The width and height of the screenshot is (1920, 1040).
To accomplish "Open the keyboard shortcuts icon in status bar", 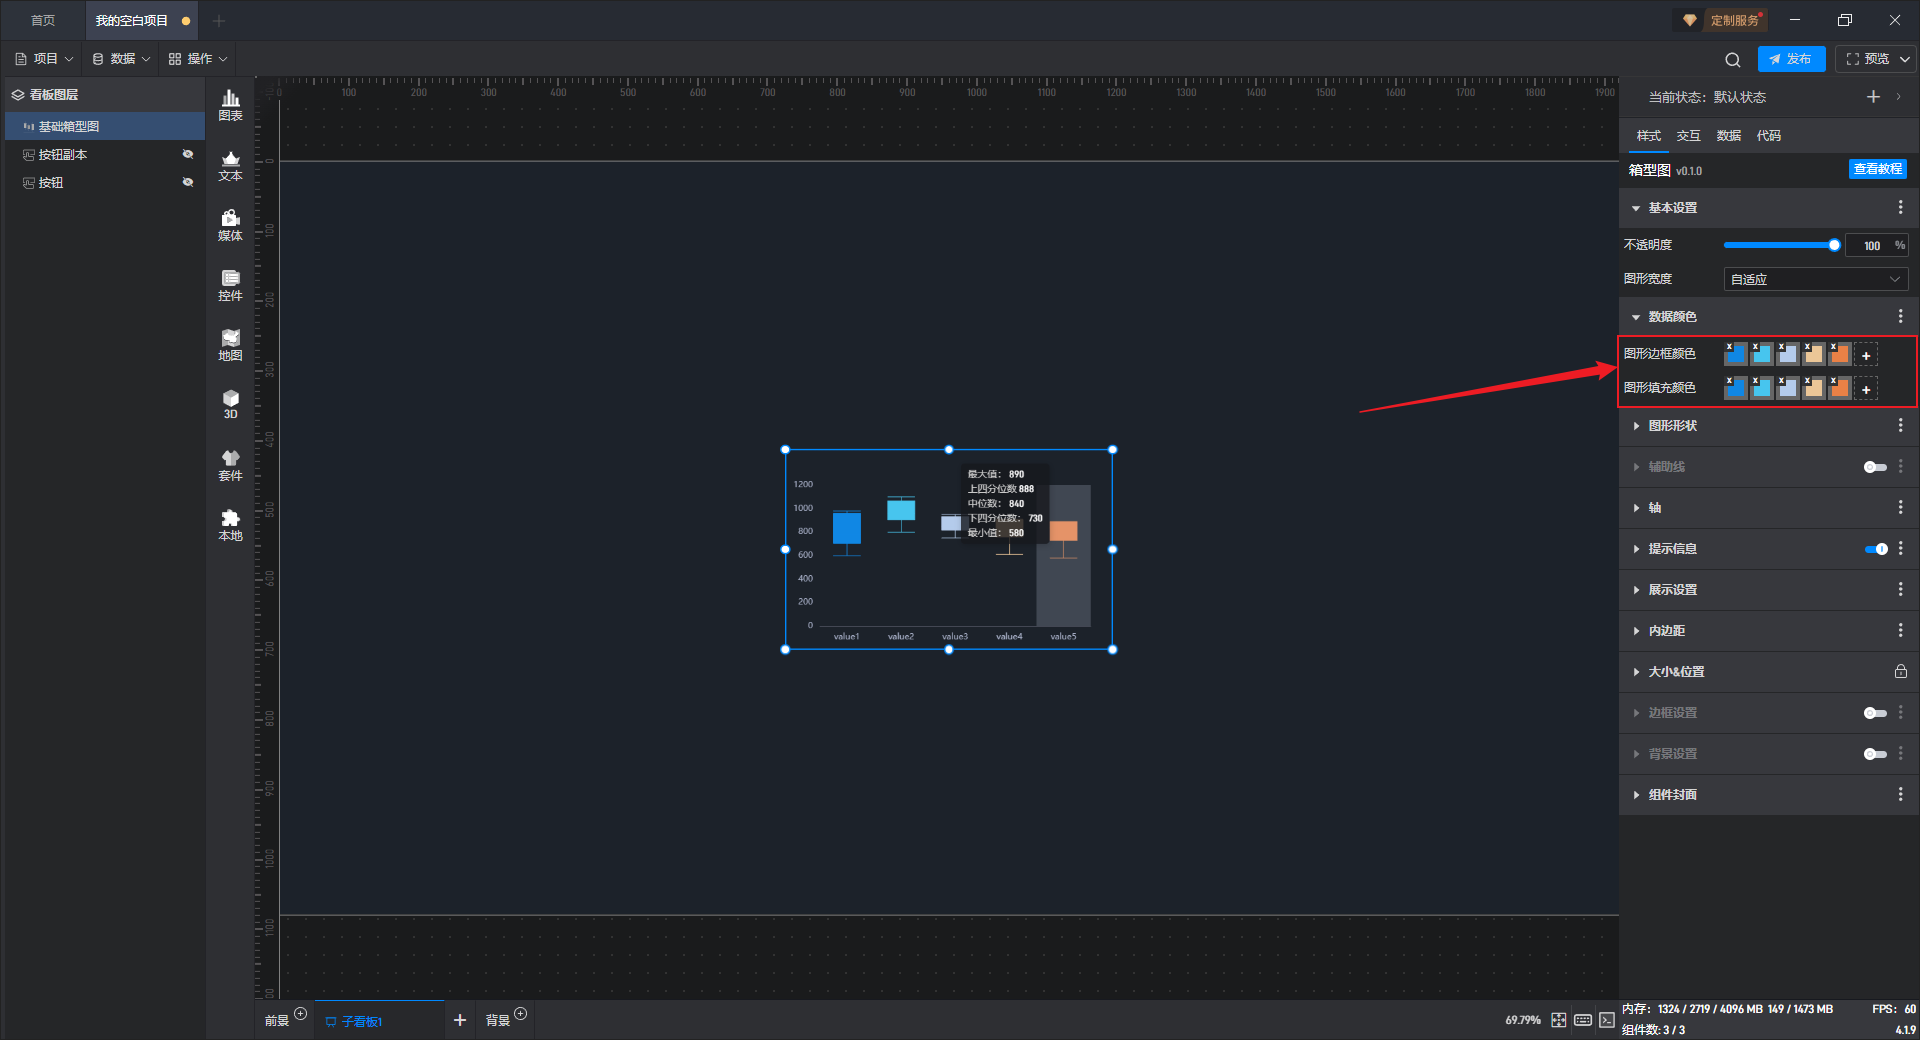I will coord(1583,1020).
